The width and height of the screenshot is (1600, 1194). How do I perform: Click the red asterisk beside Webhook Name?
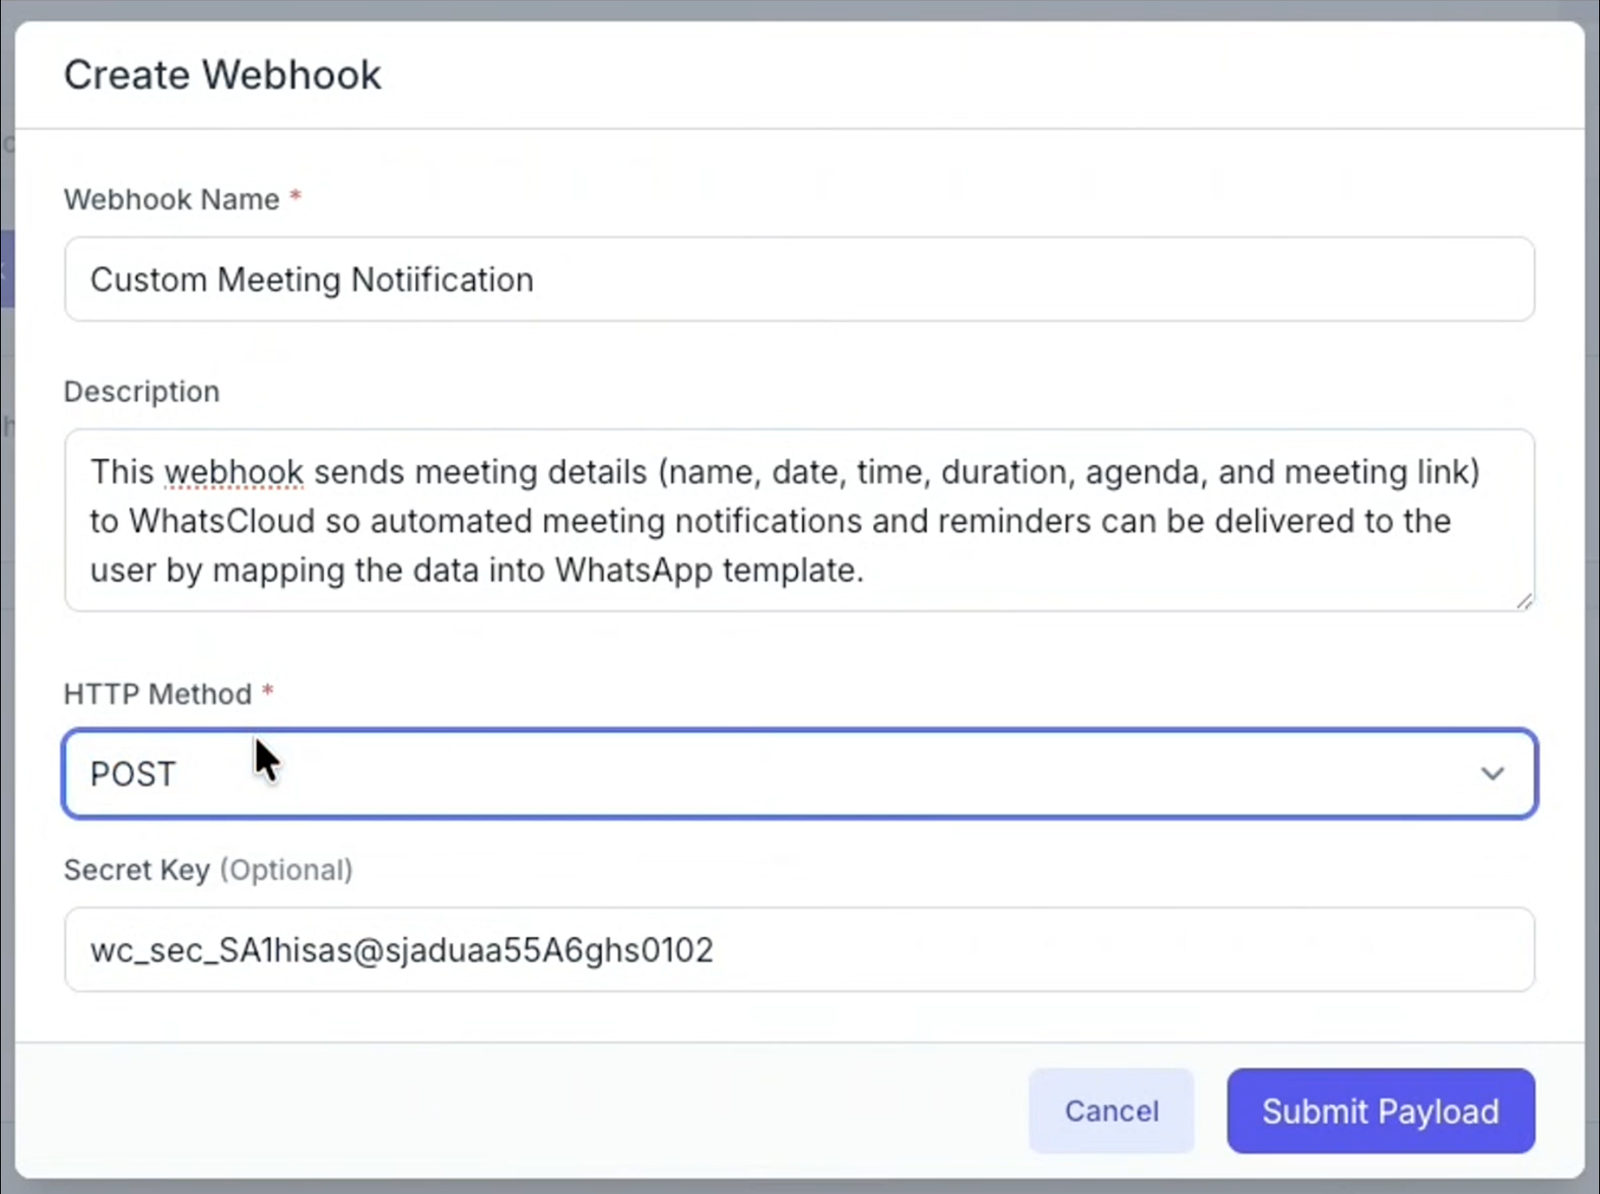click(x=296, y=196)
